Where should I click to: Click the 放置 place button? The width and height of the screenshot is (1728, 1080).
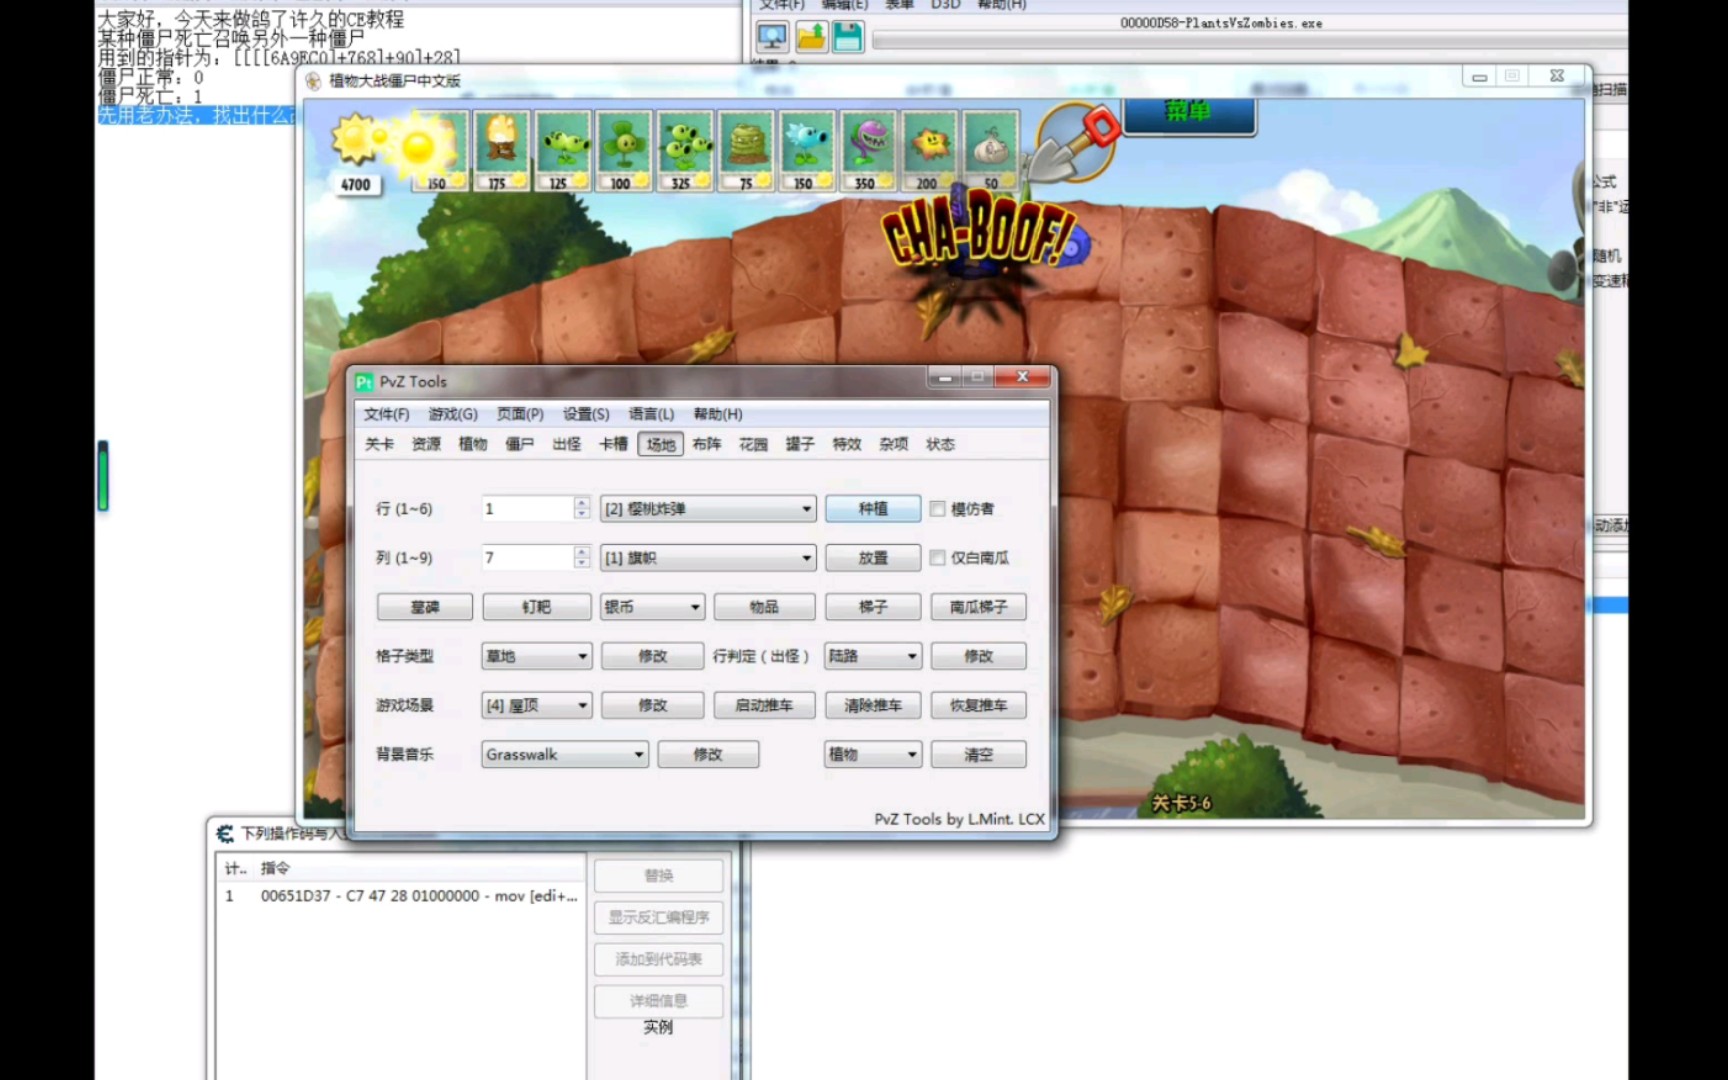(x=873, y=558)
